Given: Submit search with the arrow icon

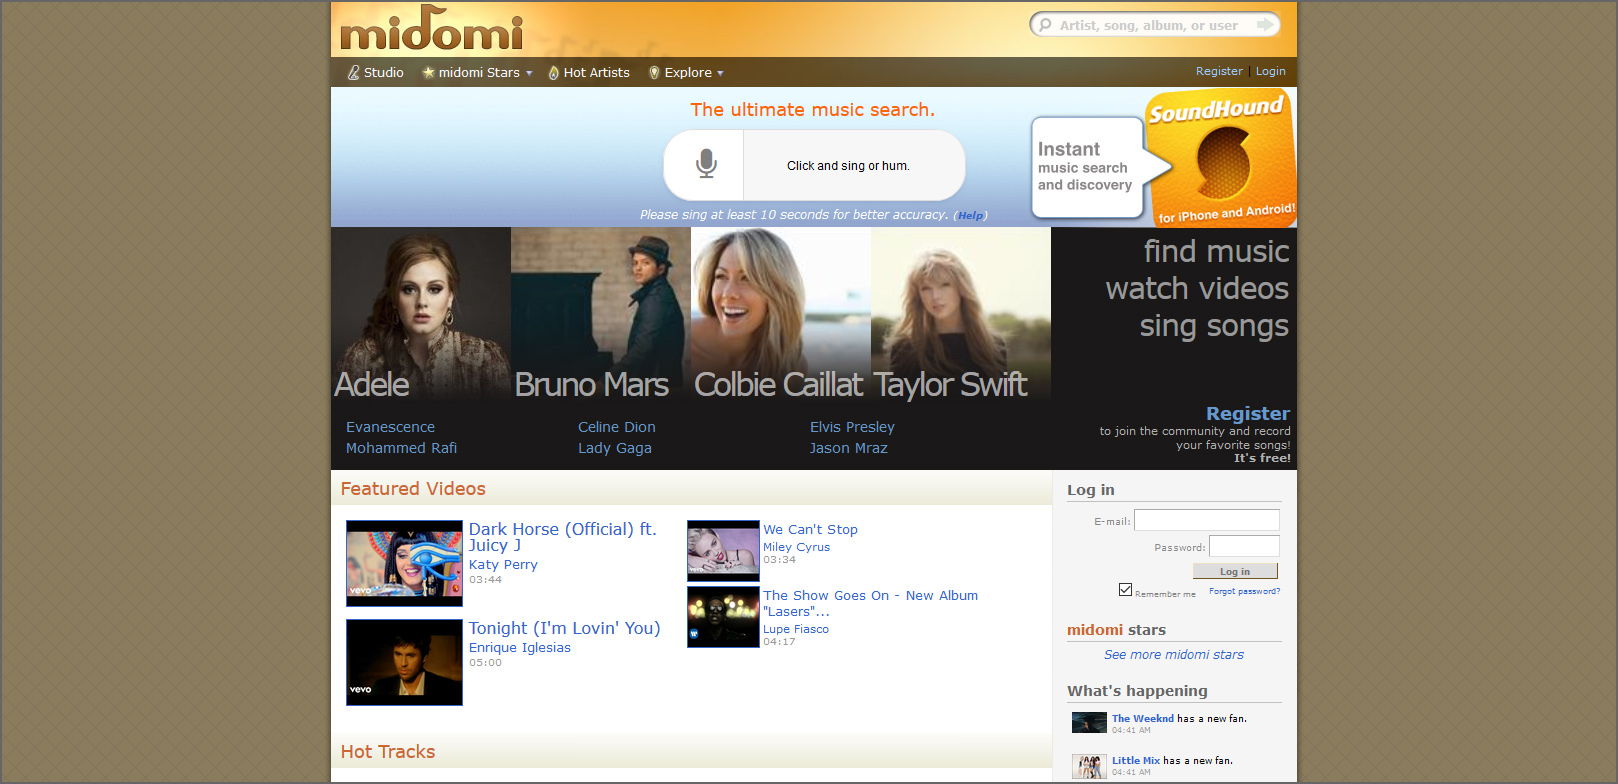Looking at the screenshot, I should pyautogui.click(x=1266, y=24).
